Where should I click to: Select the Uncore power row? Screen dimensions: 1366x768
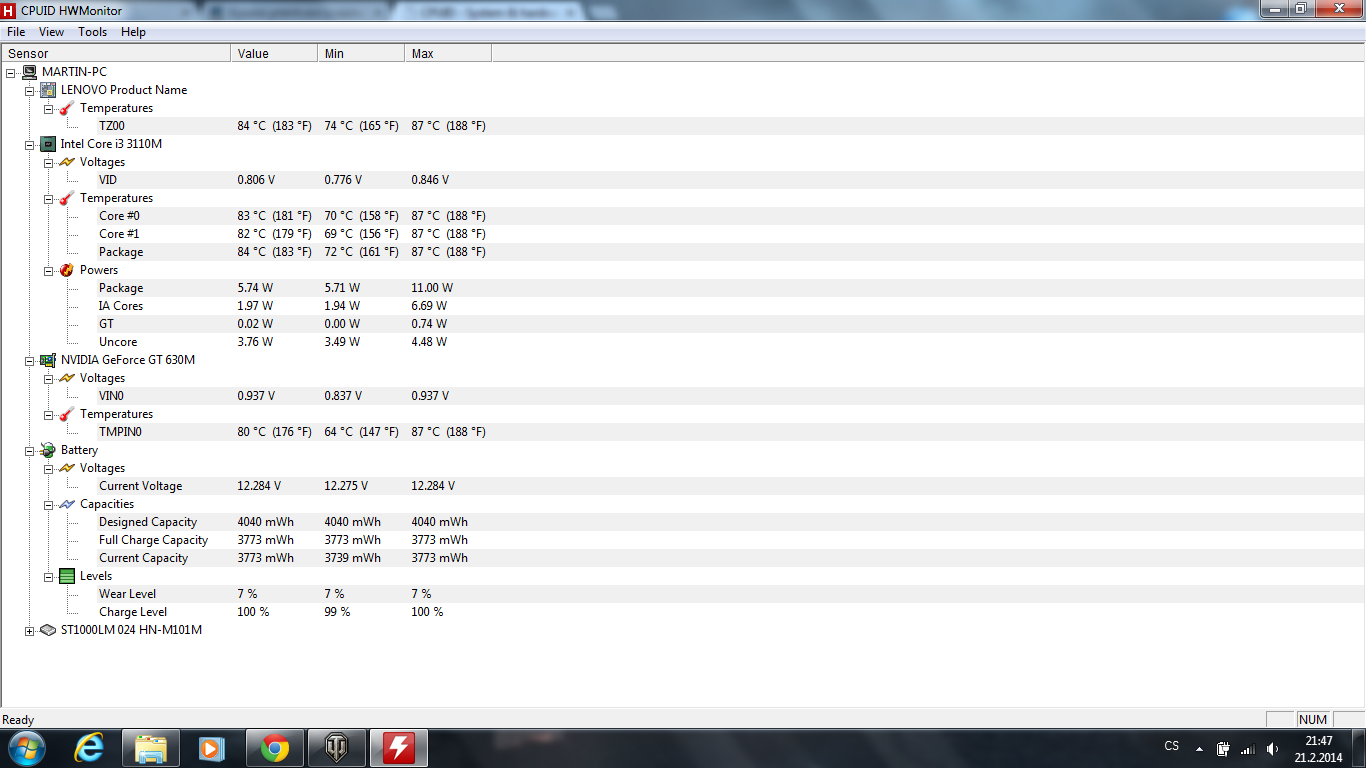[x=683, y=342]
